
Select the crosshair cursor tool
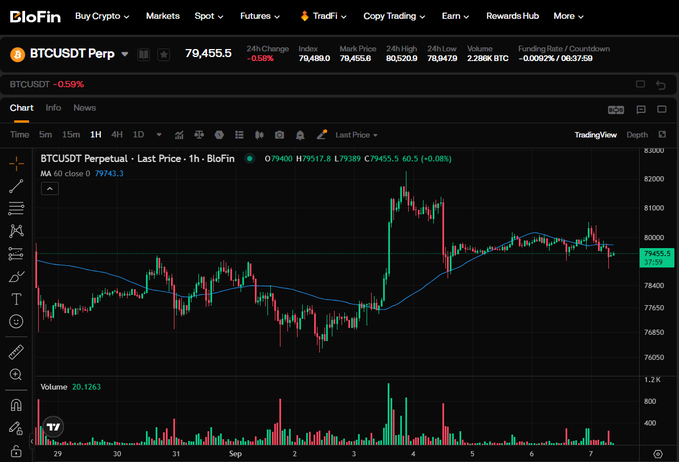[16, 164]
